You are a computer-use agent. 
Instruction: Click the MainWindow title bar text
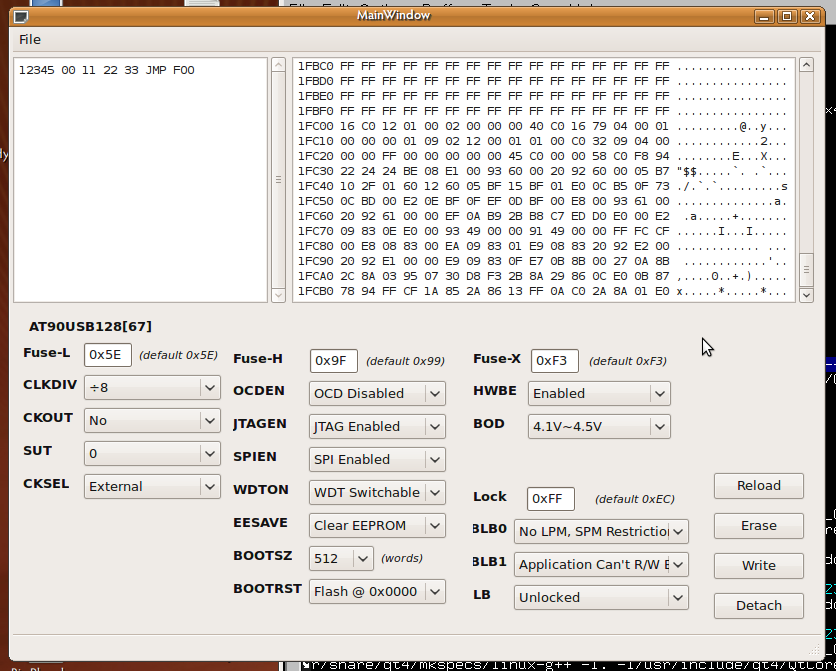393,15
